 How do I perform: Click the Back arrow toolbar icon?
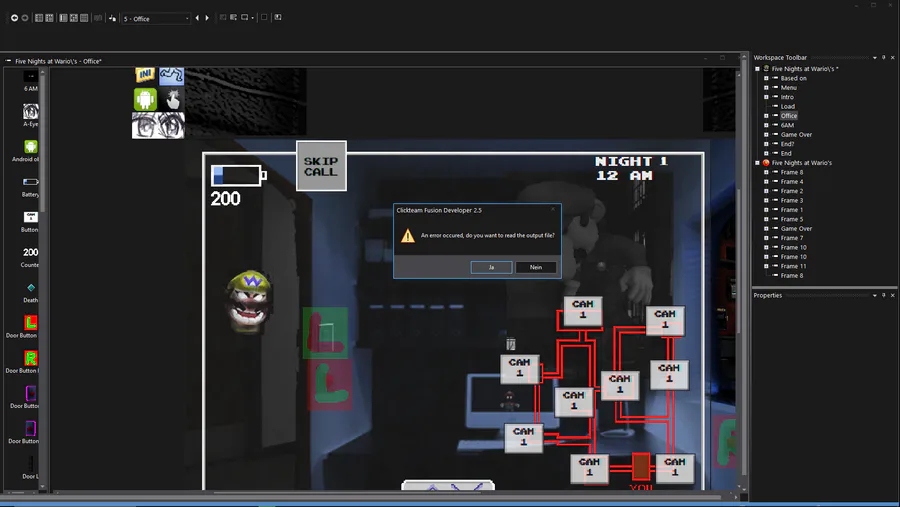(x=14, y=18)
